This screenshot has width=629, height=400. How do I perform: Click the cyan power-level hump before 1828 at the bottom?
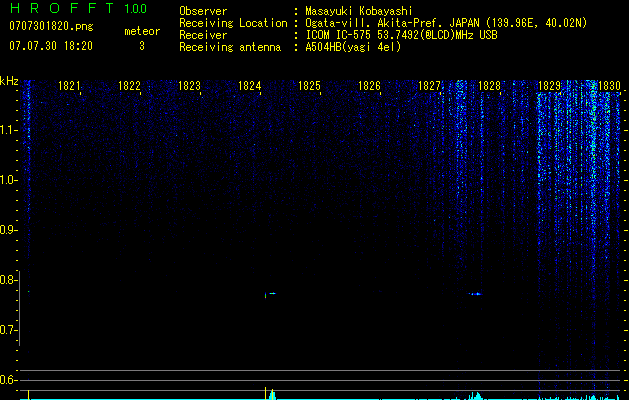coord(475,396)
